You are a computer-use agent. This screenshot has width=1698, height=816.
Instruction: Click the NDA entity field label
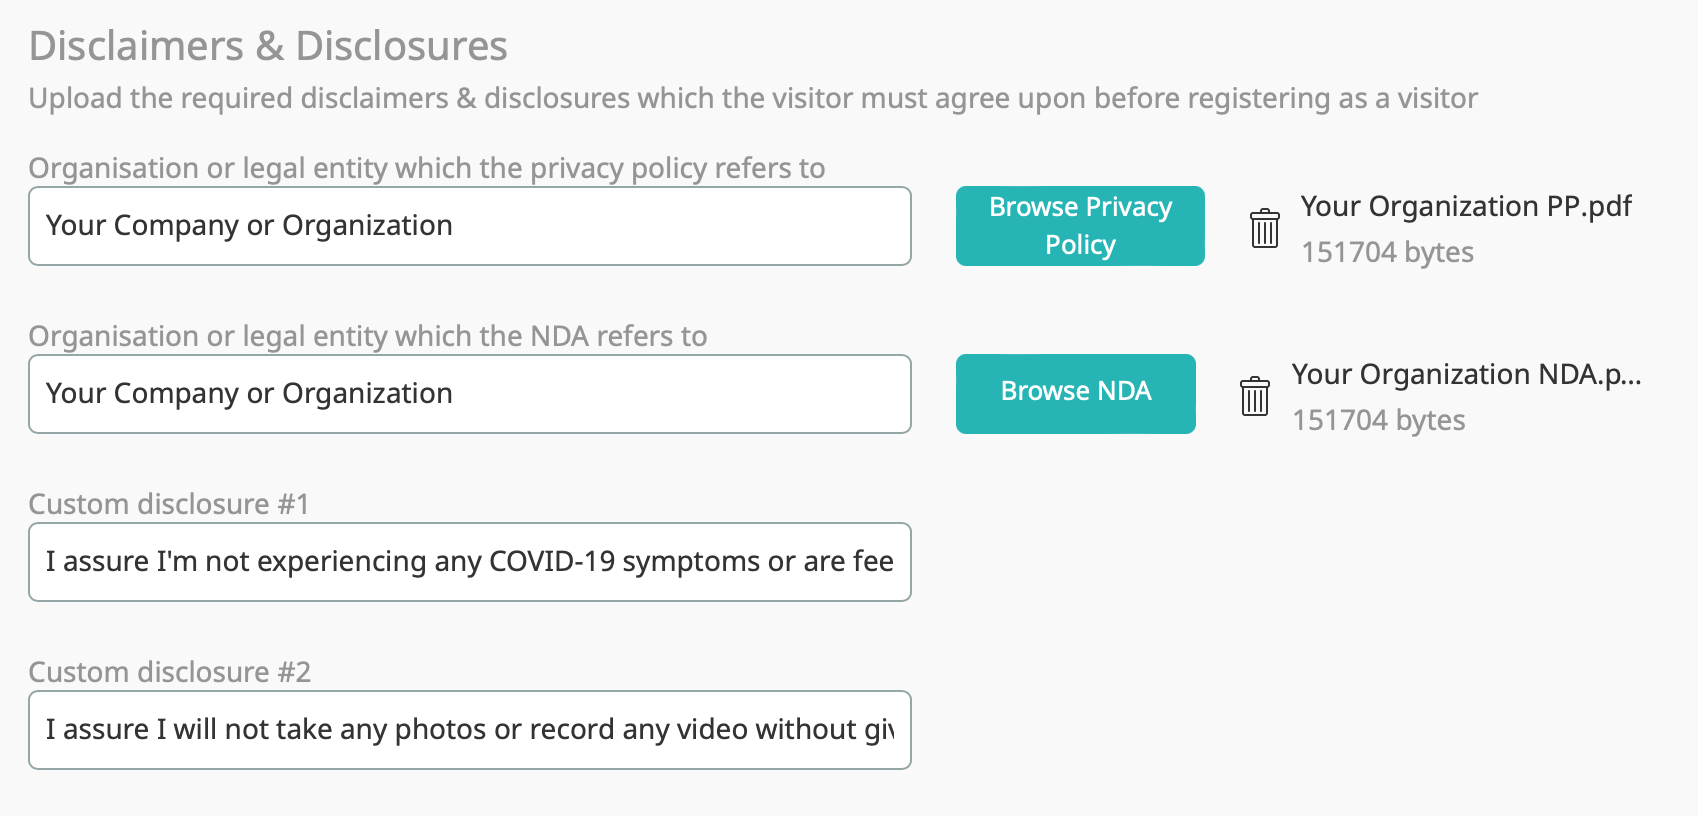click(368, 336)
